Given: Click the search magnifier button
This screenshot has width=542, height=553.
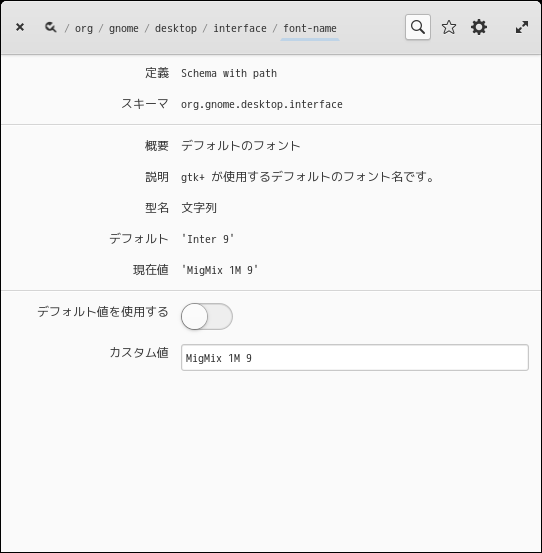Looking at the screenshot, I should (x=418, y=27).
